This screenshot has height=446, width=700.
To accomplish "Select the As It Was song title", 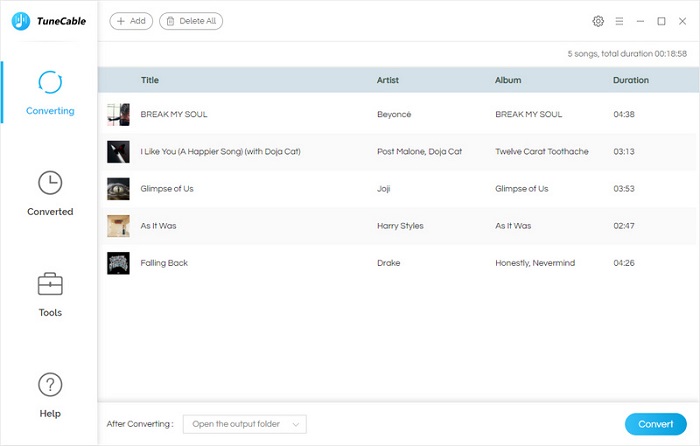I will [x=158, y=225].
